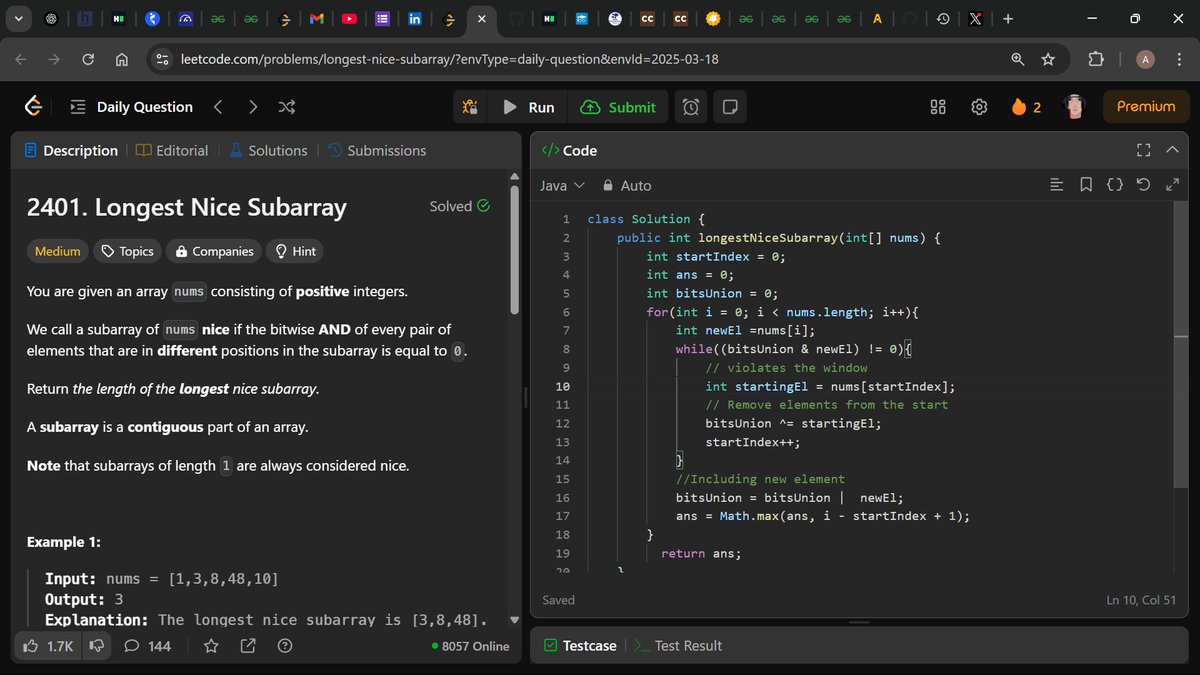
Task: Maximize Code panel with fullscreen brackets
Action: 1144,150
